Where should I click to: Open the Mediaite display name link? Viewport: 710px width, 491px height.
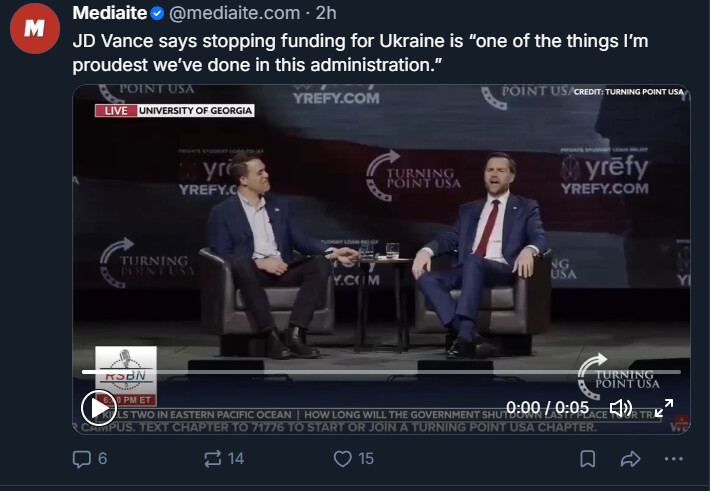(109, 13)
